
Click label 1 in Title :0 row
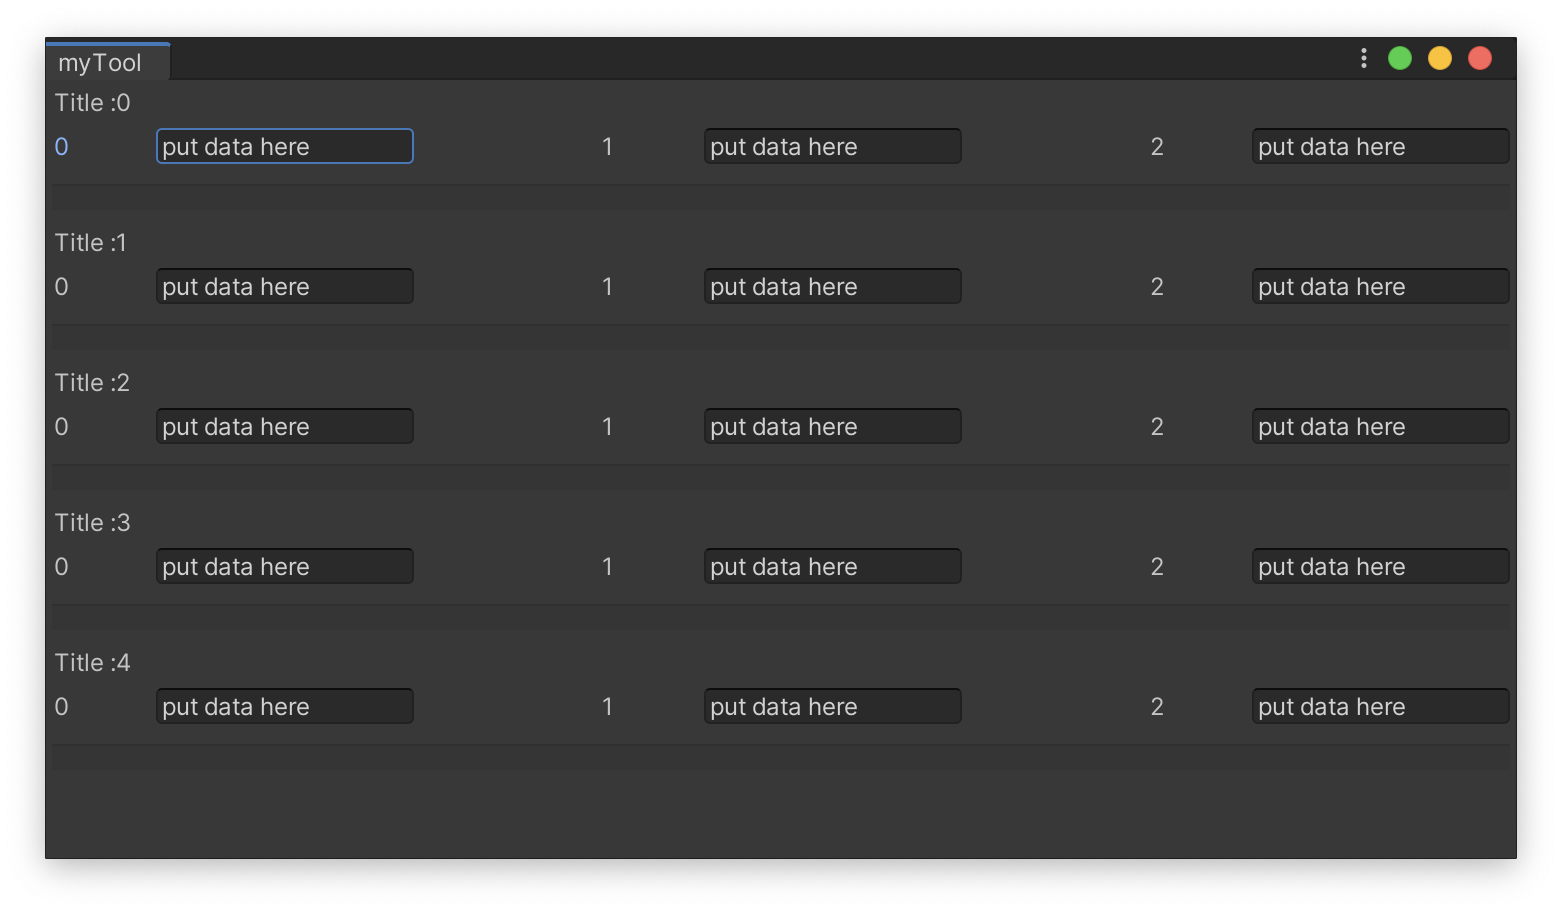click(607, 147)
